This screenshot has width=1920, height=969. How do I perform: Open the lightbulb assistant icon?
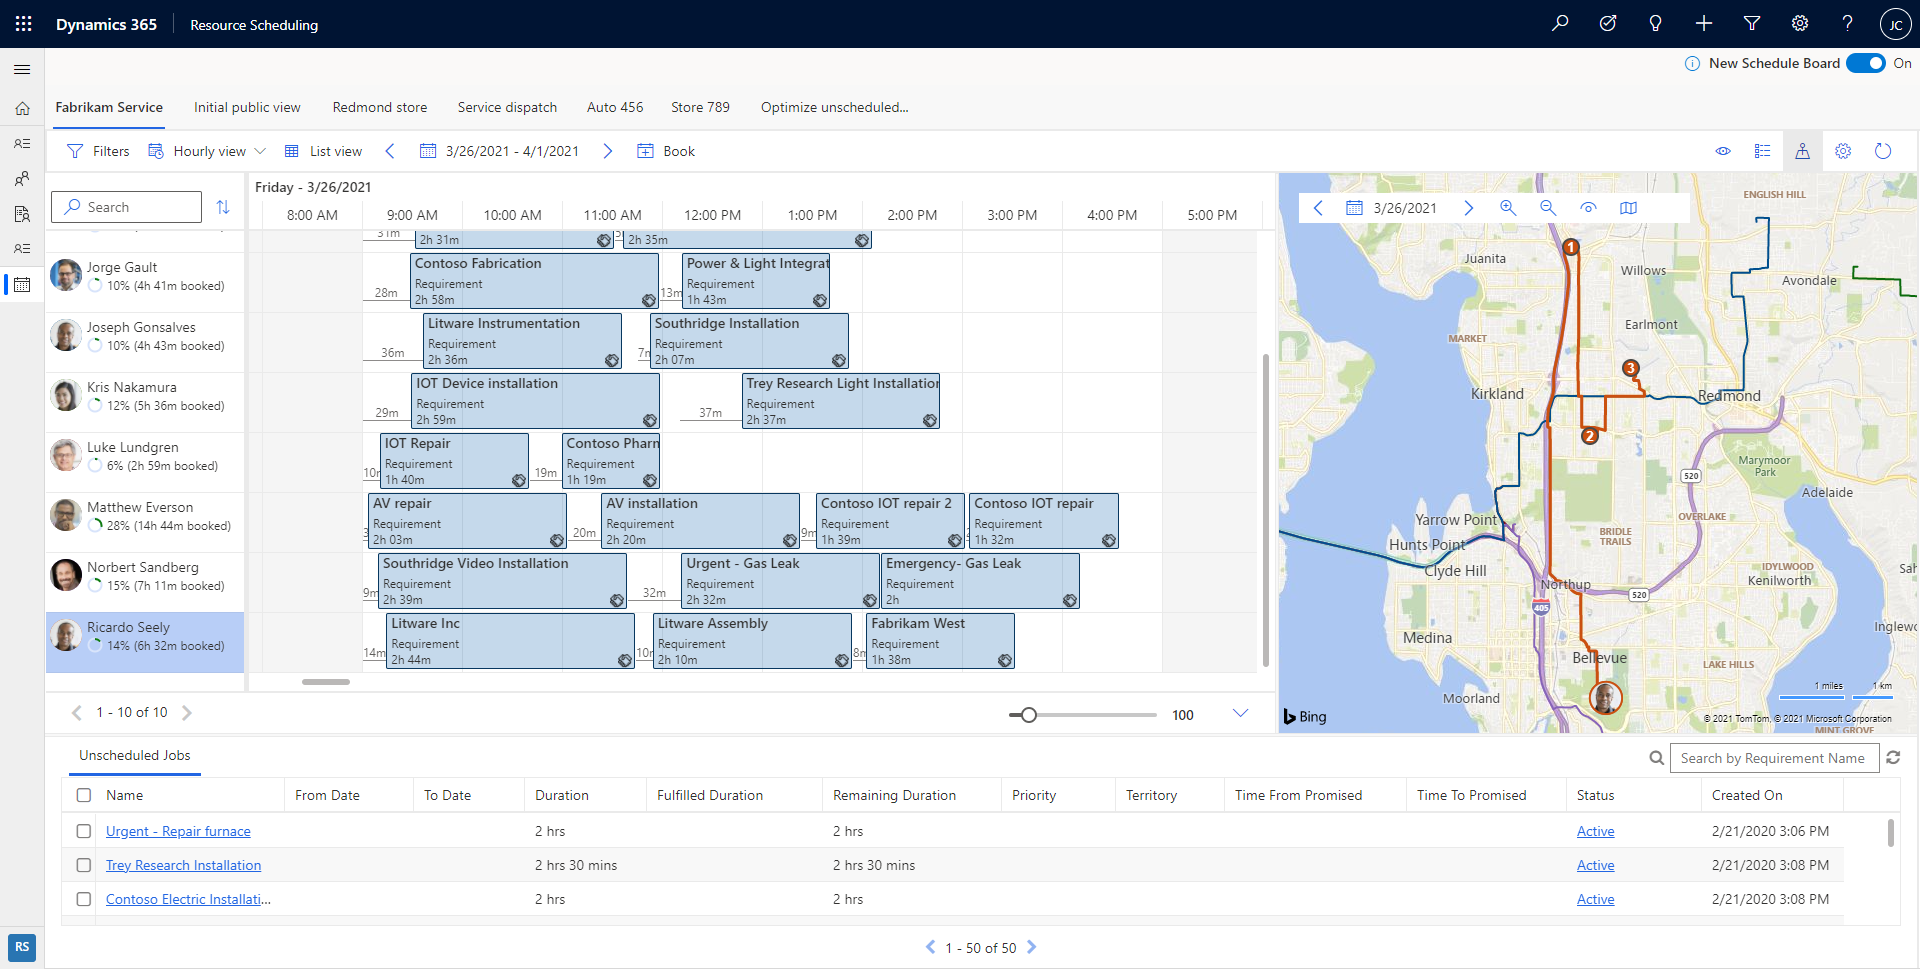(x=1656, y=24)
